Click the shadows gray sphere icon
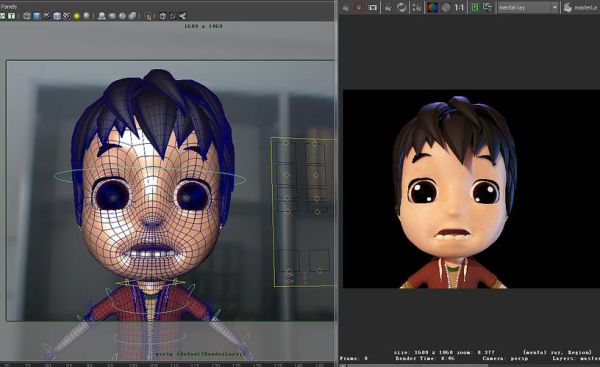600x367 pixels. 87,16
